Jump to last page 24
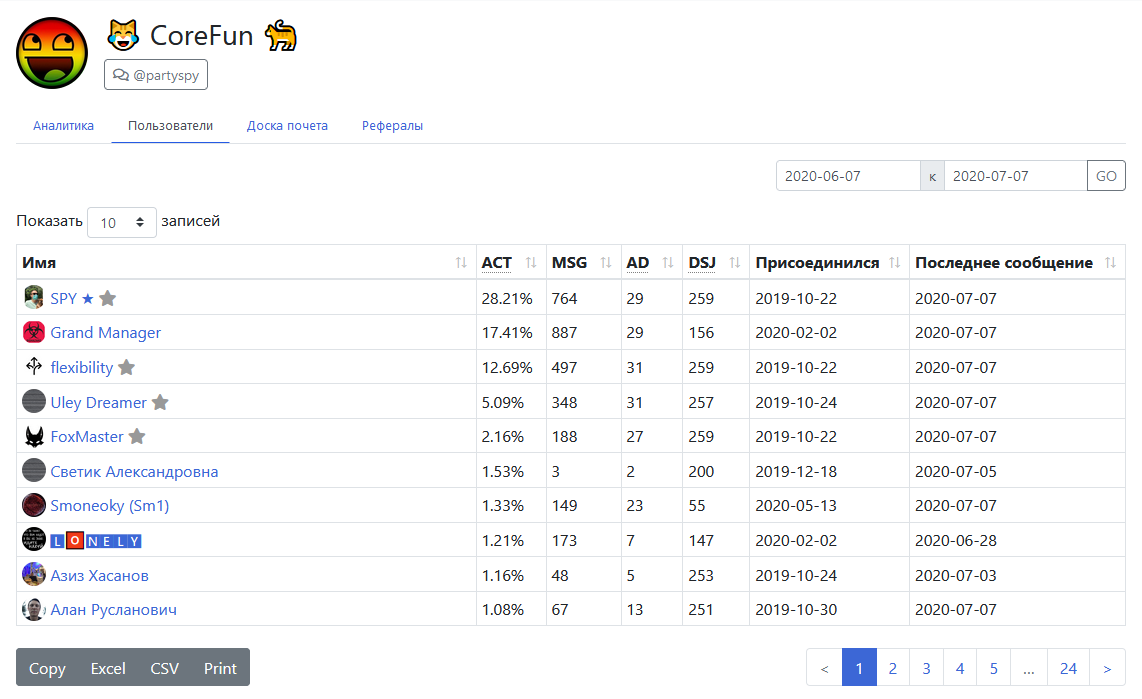1142x699 pixels. 1068,668
